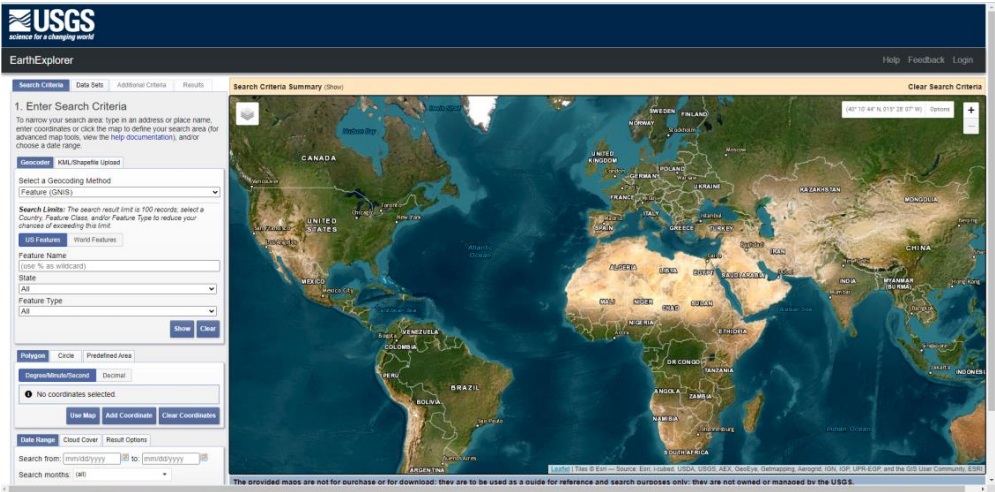Image resolution: width=995 pixels, height=492 pixels.
Task: Click the "No coordinates selected." message
Action: coord(76,394)
